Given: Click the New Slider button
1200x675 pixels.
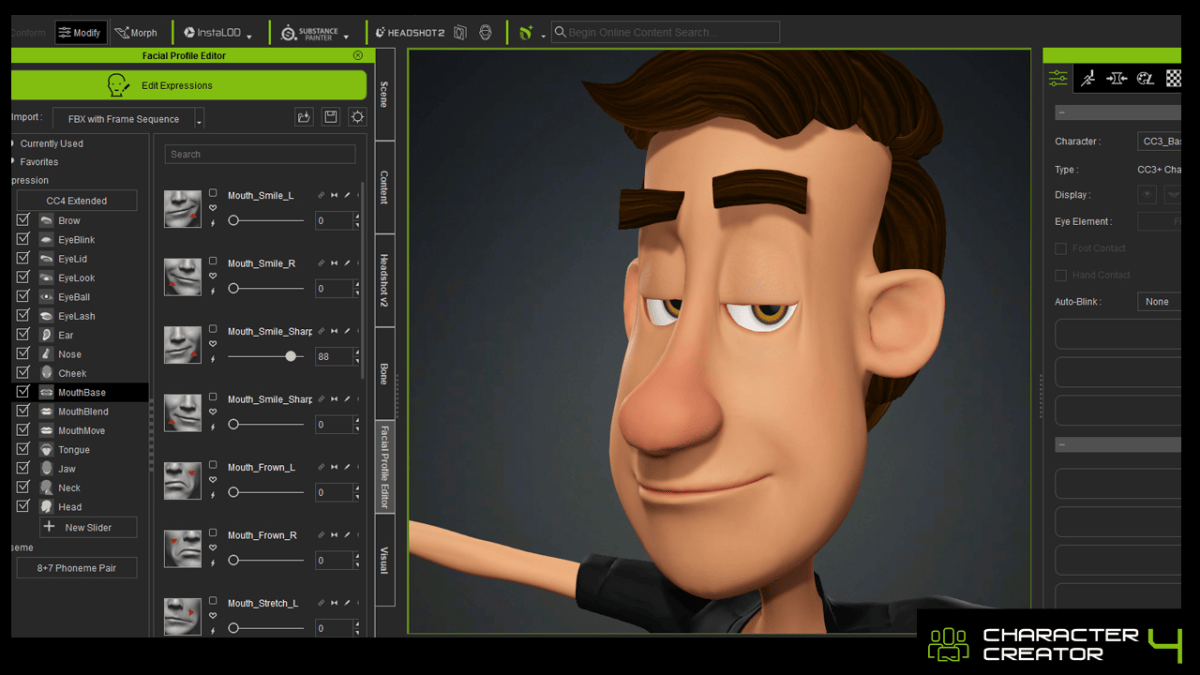Looking at the screenshot, I should pos(88,527).
